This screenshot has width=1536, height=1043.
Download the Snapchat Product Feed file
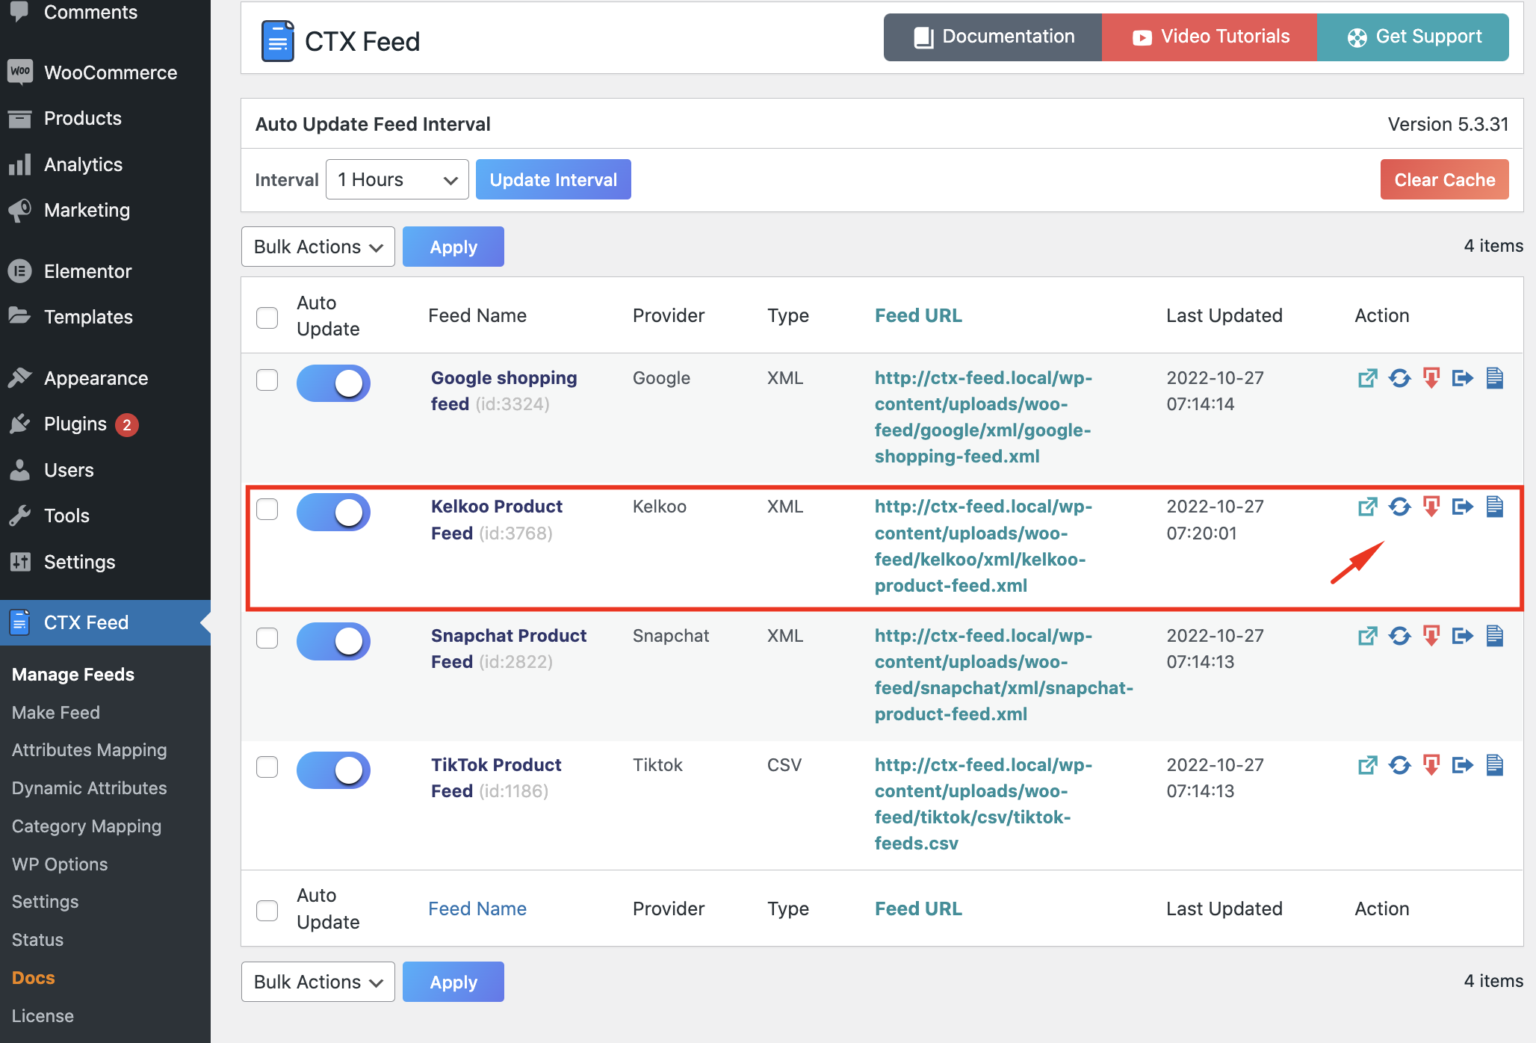[1431, 635]
